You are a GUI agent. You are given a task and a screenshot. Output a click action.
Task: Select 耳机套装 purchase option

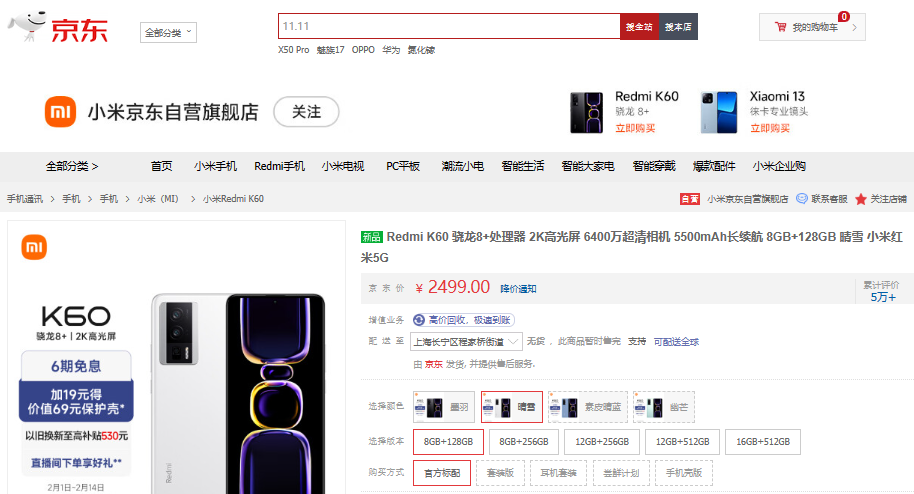(x=558, y=473)
